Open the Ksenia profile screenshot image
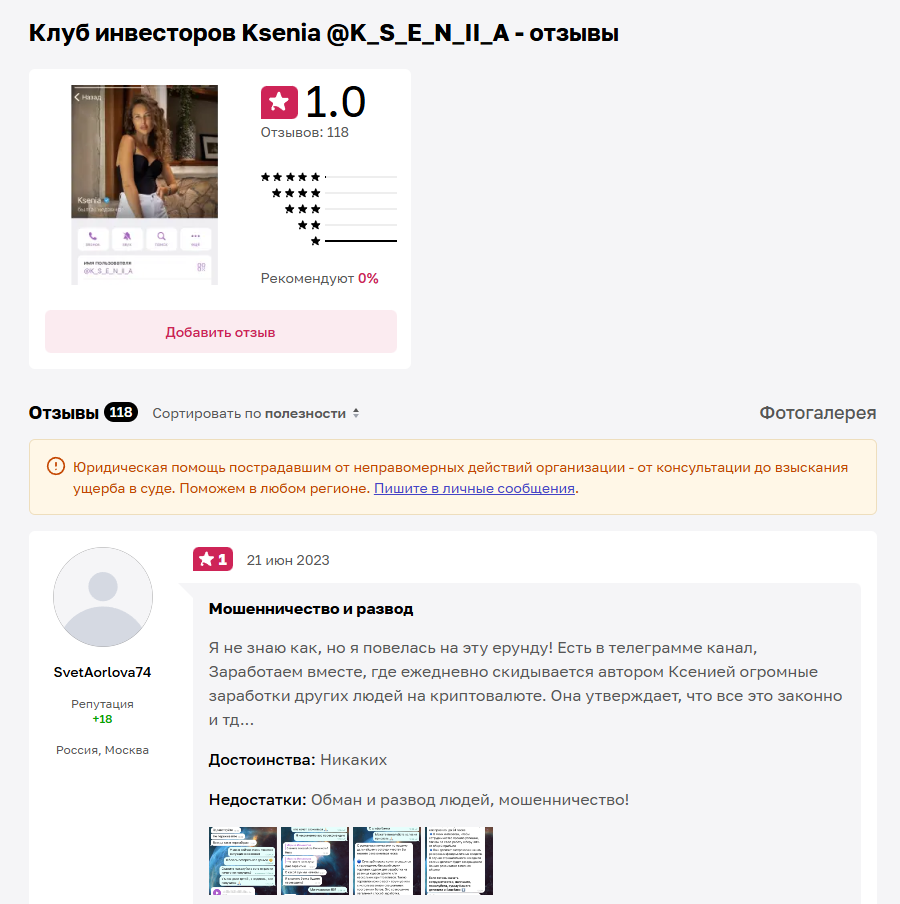900x904 pixels. [145, 185]
